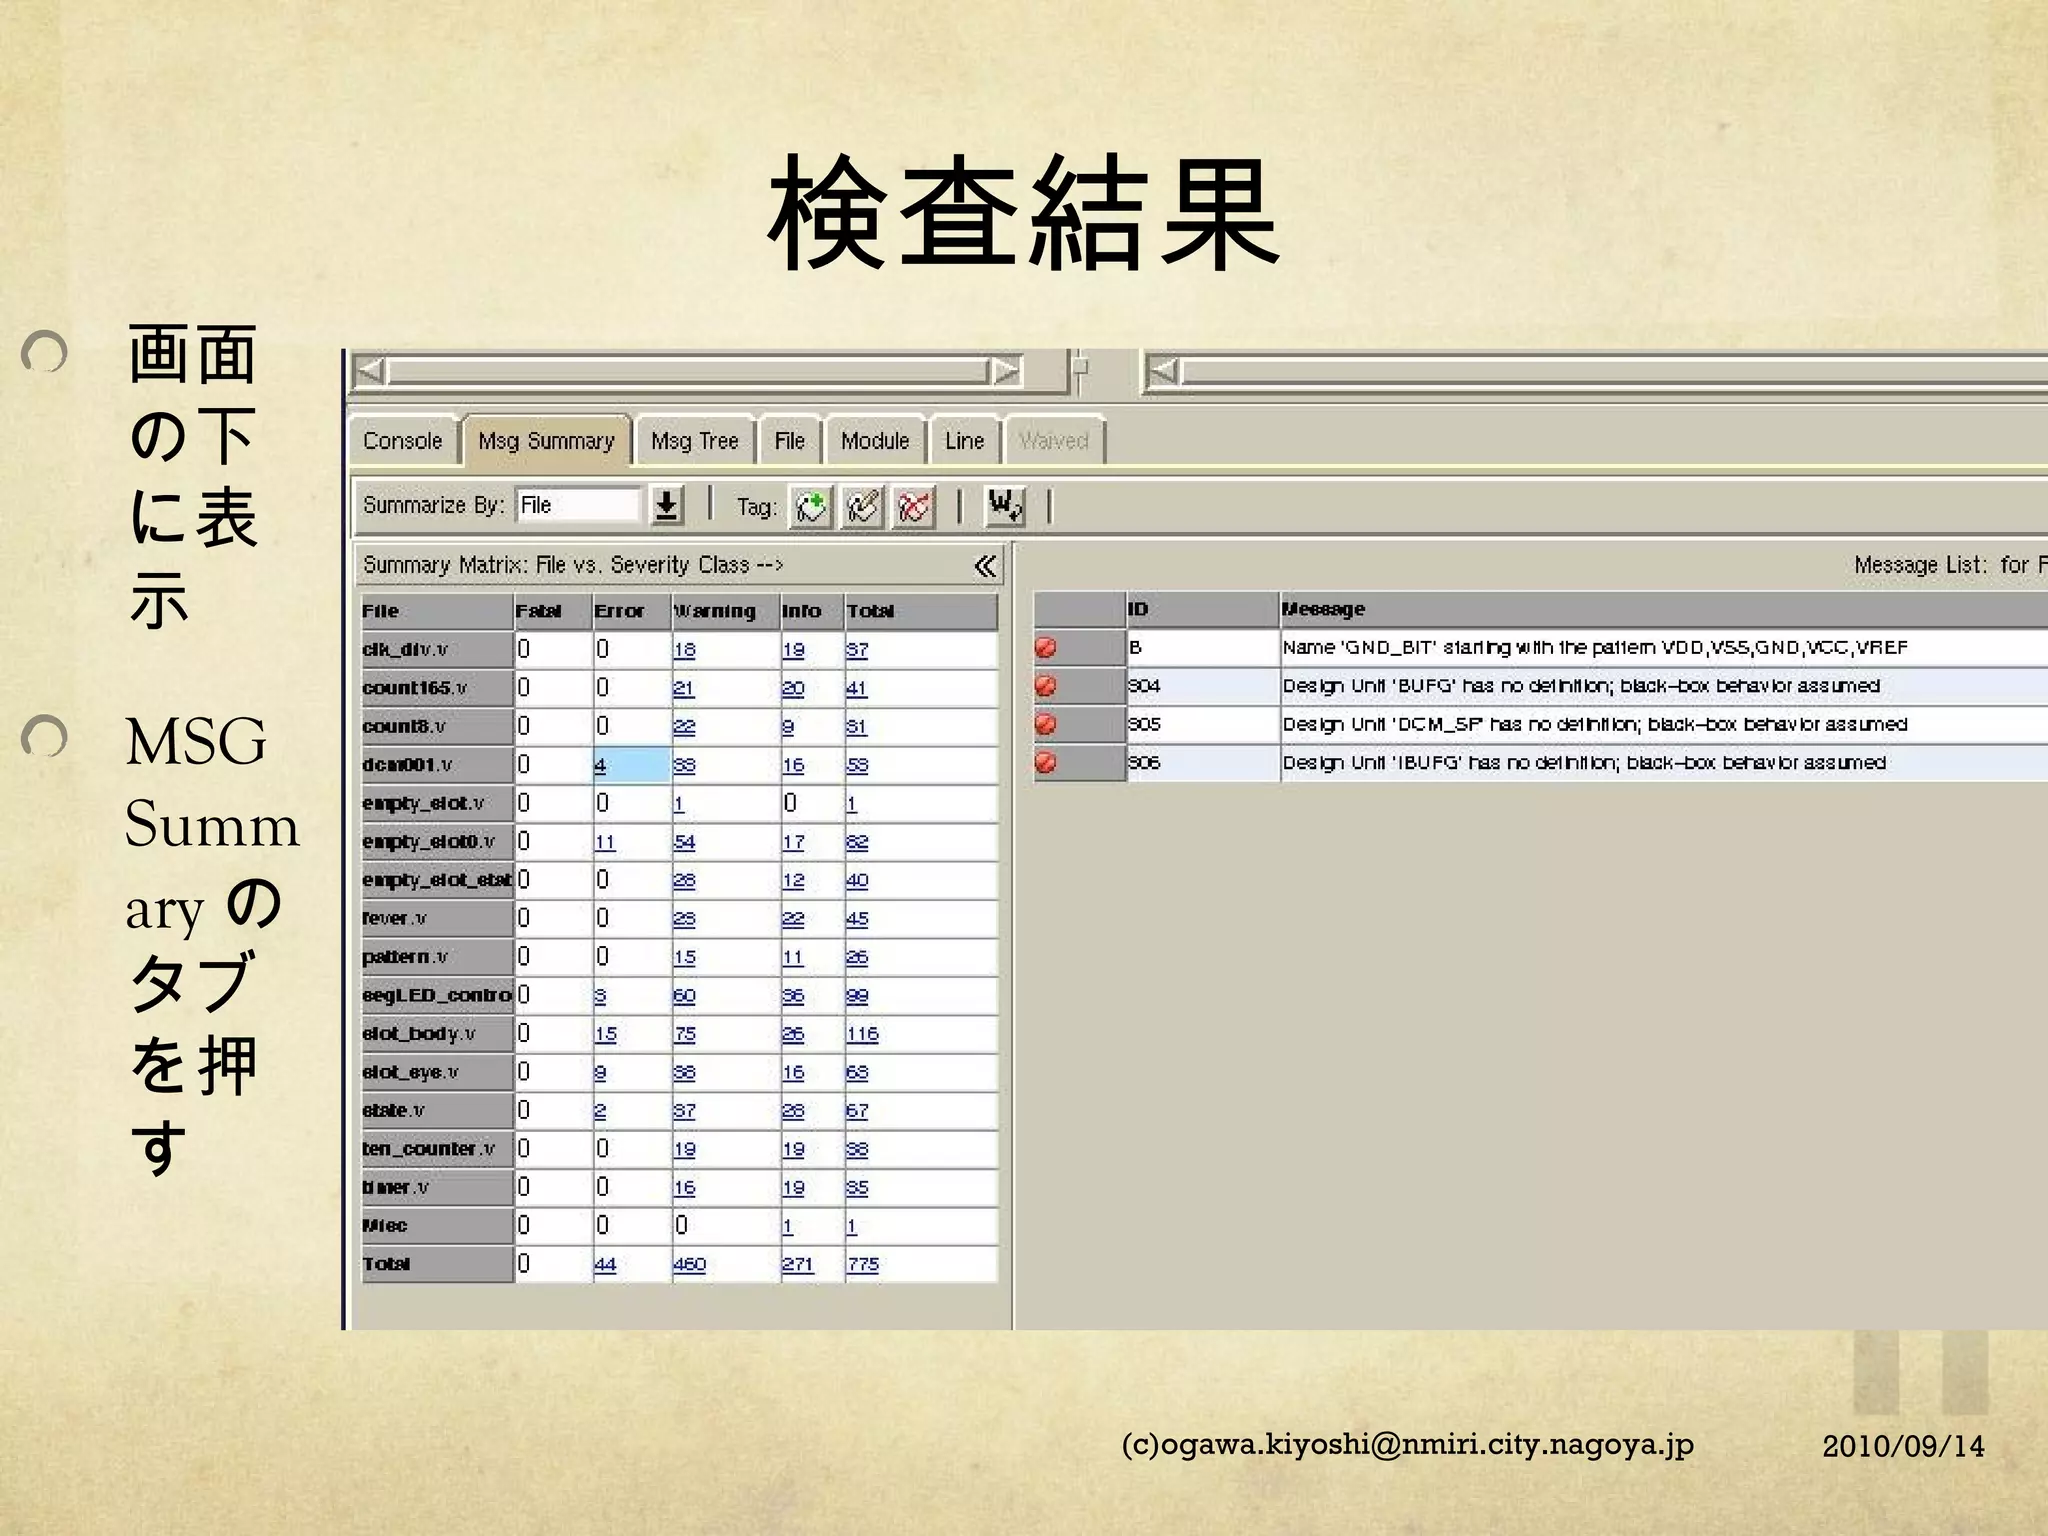Open the Summarize By dropdown arrow
2048x1536 pixels.
[667, 506]
